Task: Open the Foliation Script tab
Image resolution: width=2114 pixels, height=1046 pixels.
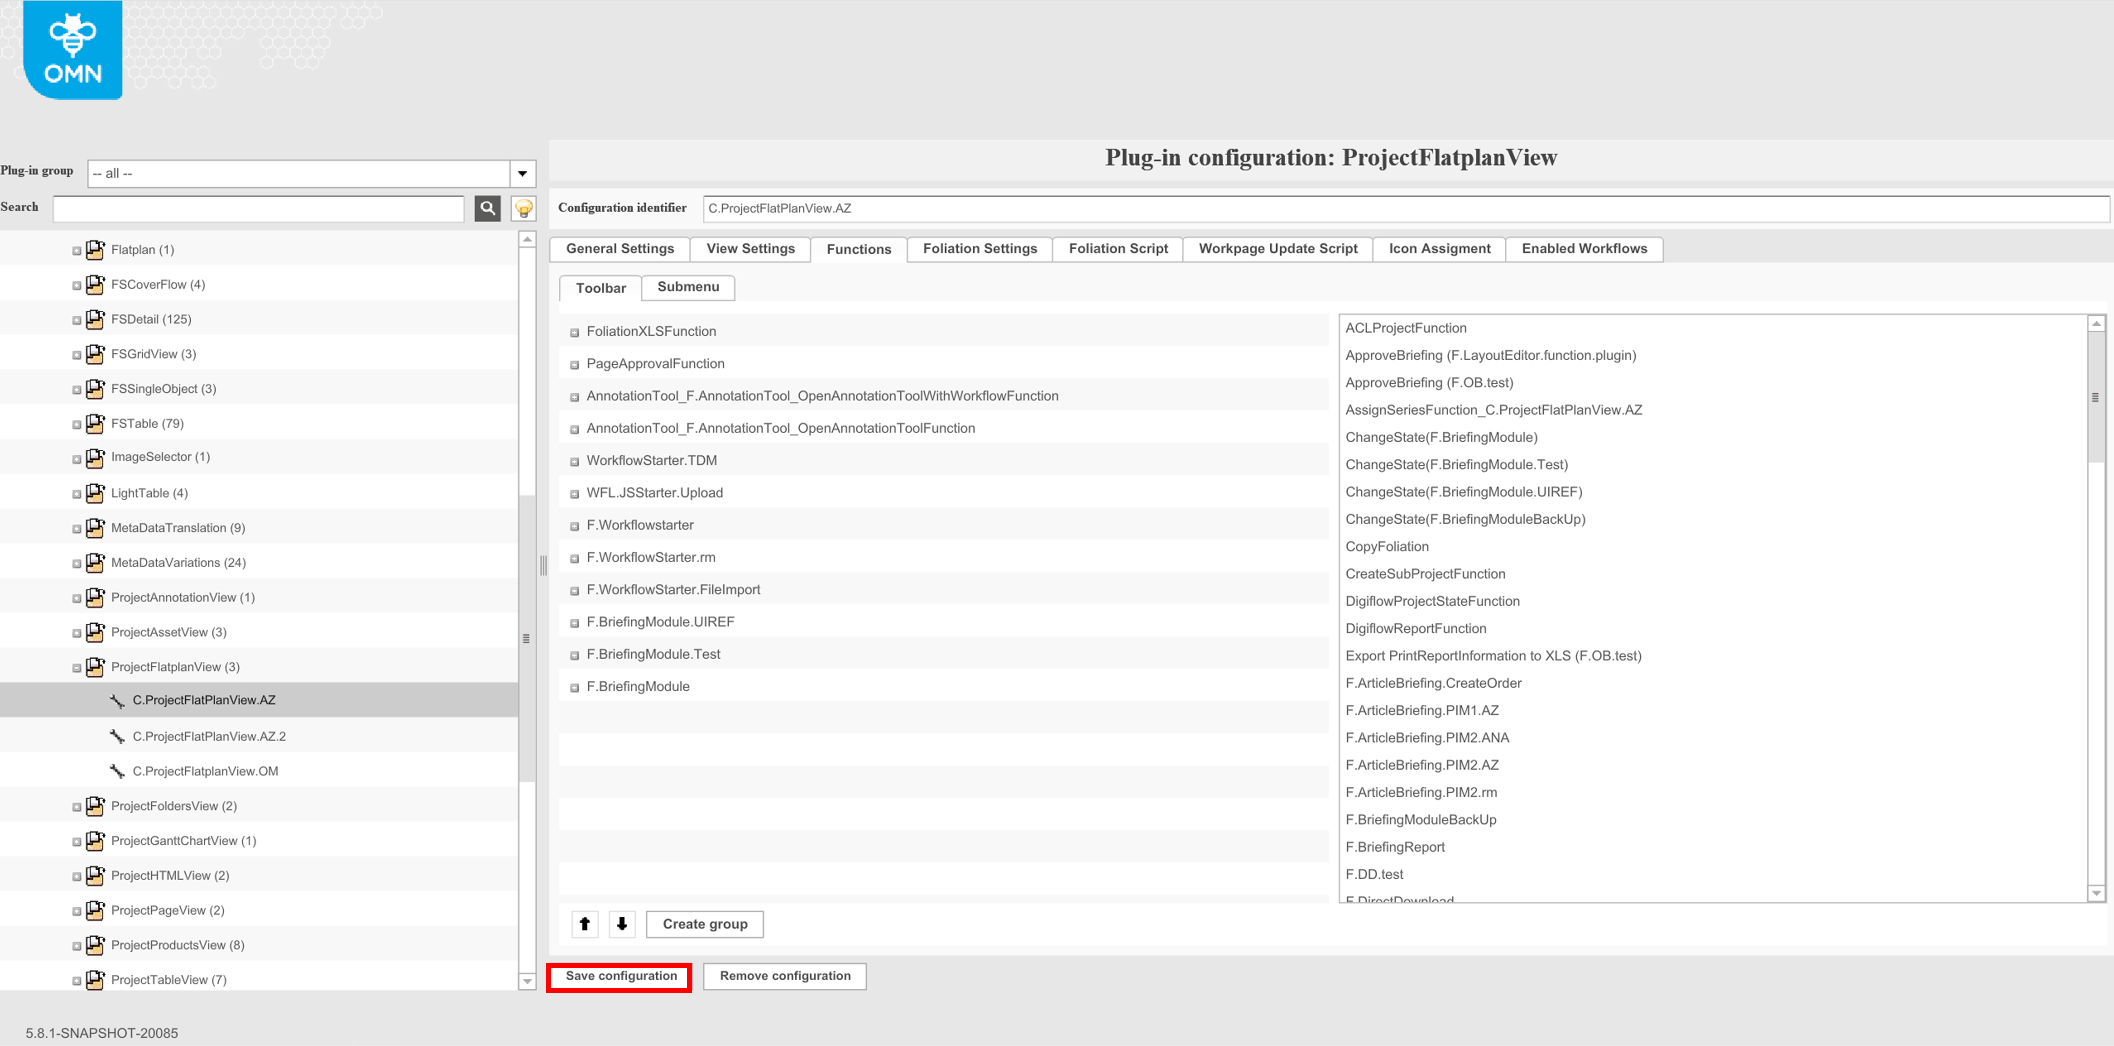Action: tap(1118, 249)
